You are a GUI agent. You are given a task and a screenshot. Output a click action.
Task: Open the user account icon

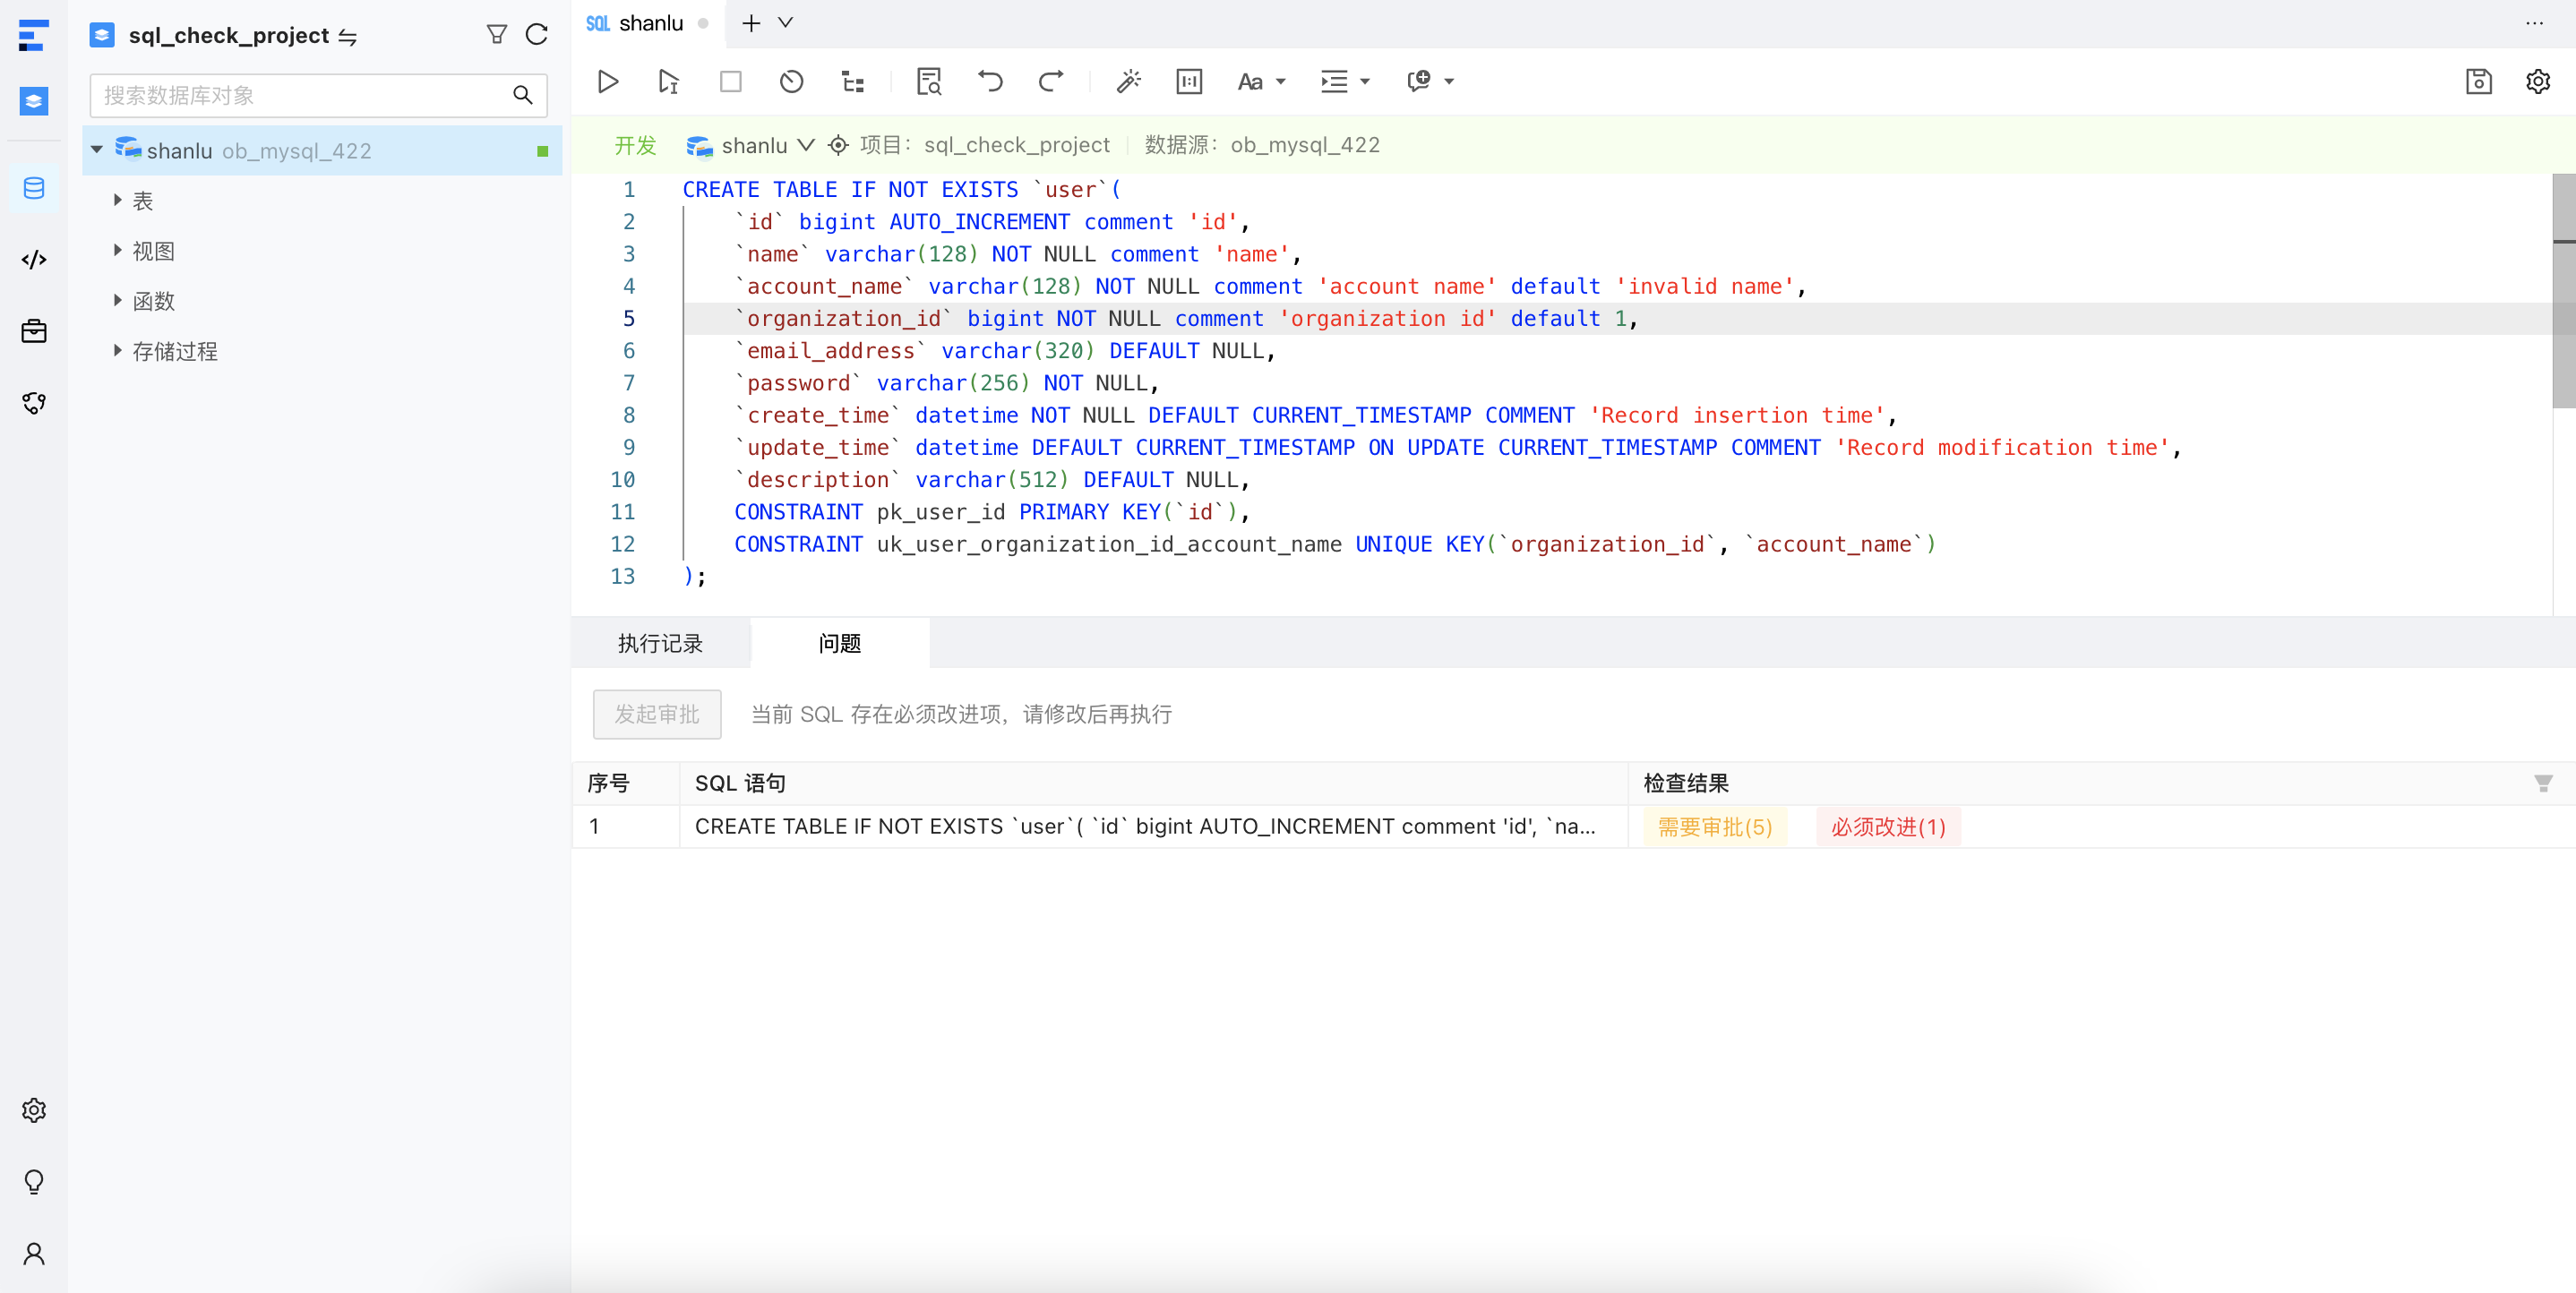pos(34,1253)
